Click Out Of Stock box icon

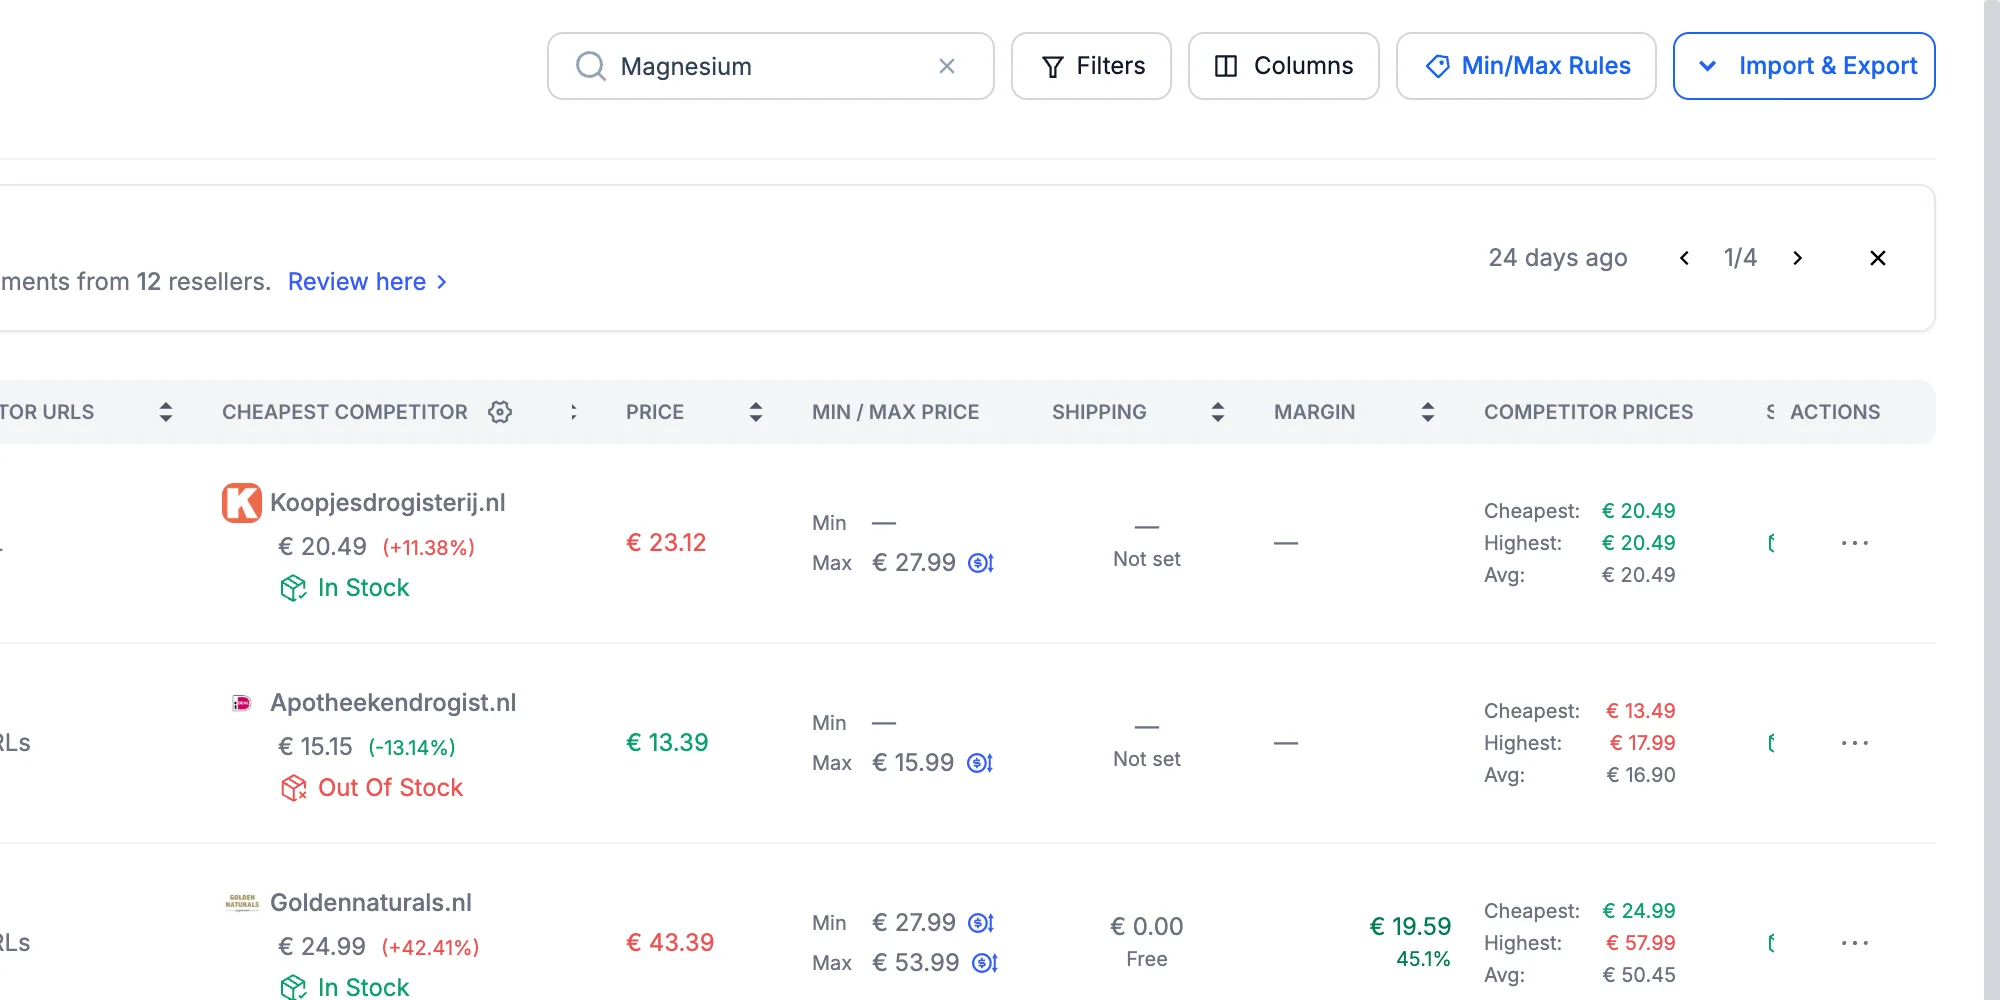(x=293, y=788)
